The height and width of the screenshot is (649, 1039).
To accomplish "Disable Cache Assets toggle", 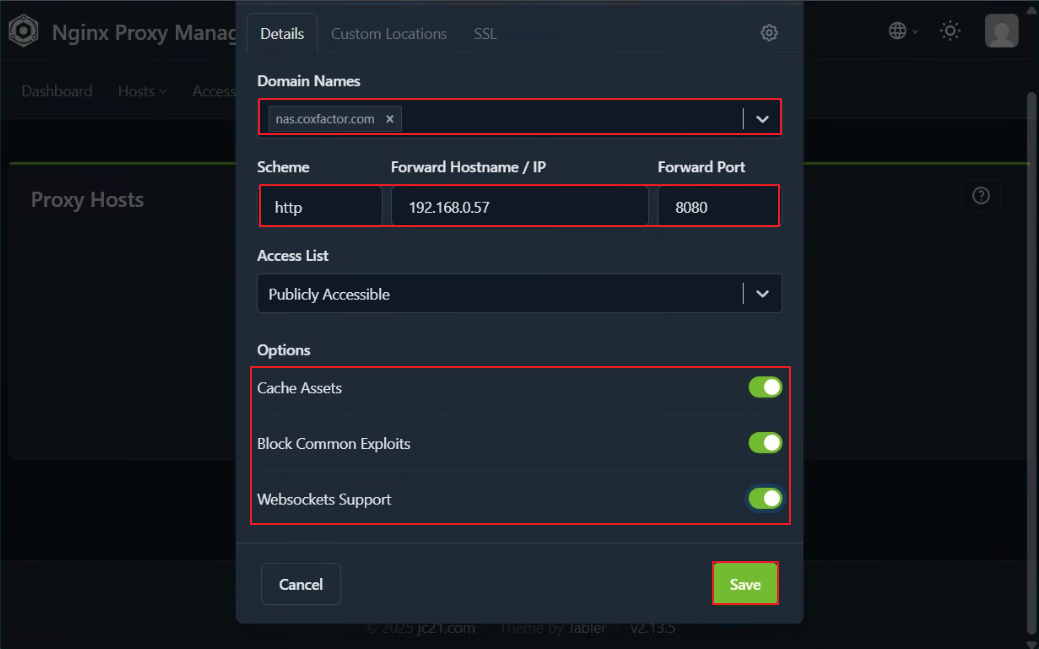I will pos(765,387).
